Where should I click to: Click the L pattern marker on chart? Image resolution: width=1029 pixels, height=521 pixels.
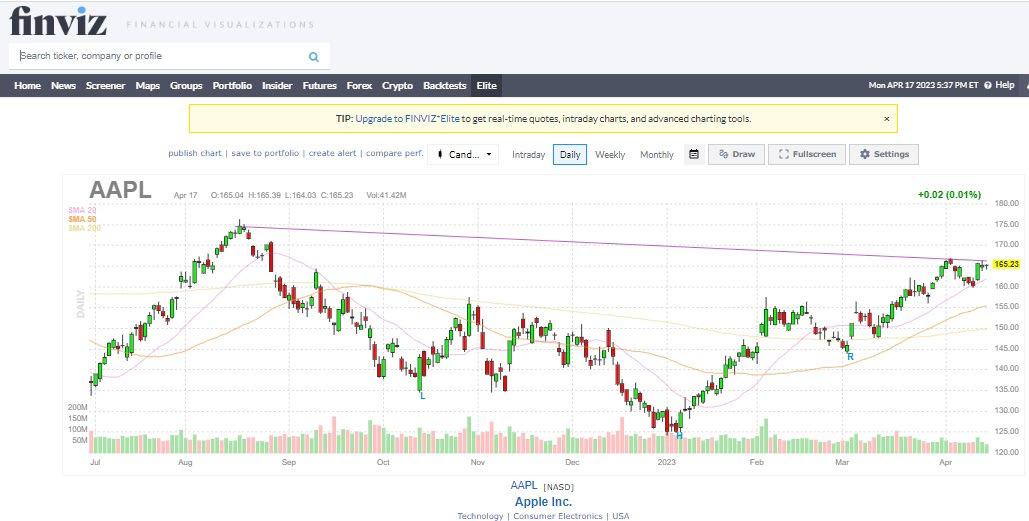click(422, 396)
